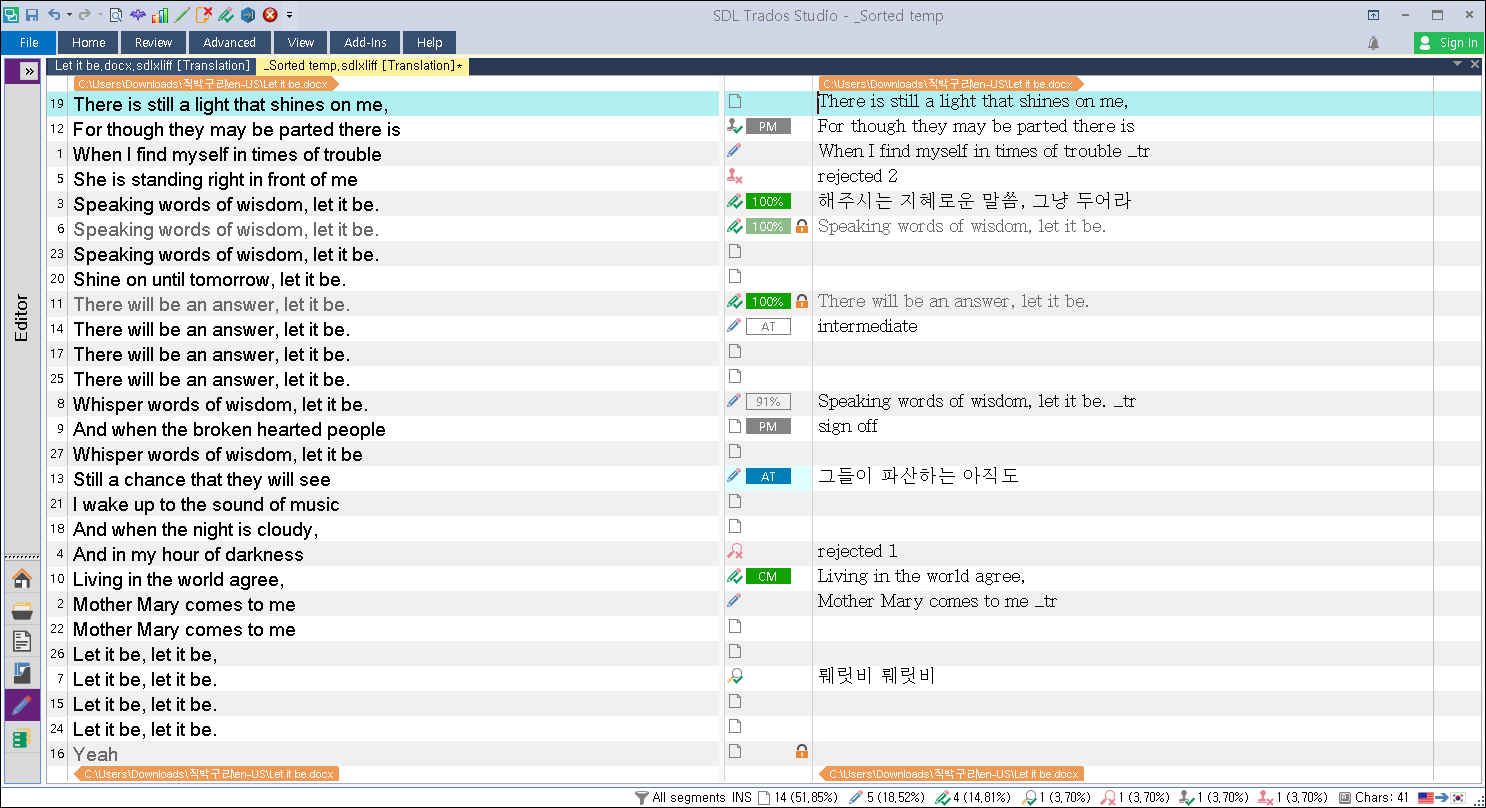Click the Redo arrow icon
The width and height of the screenshot is (1486, 808).
click(84, 15)
